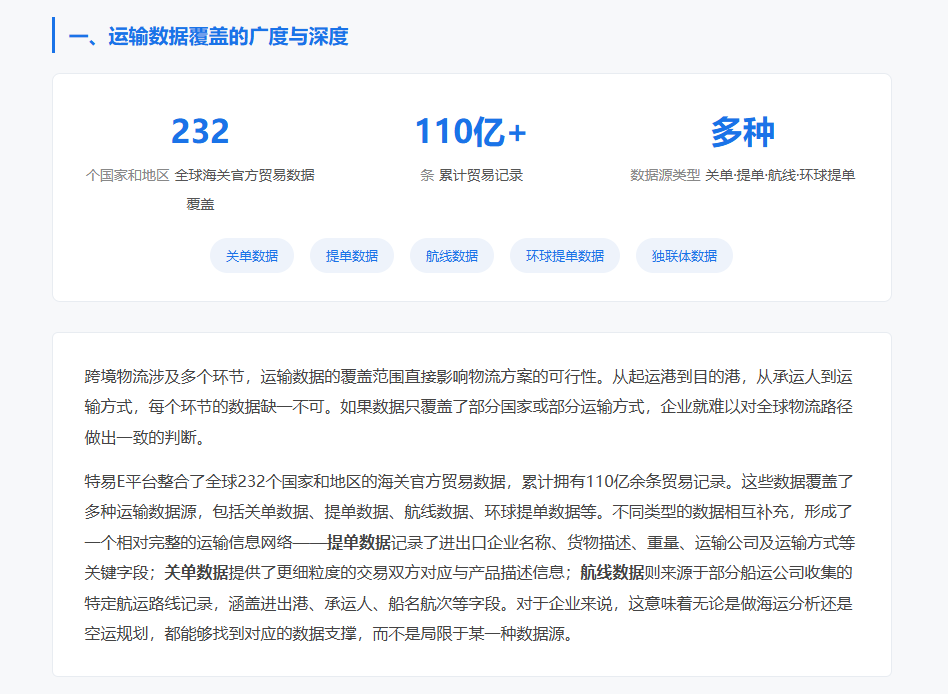948x694 pixels.
Task: Select the 提单数据 tag pill
Action: click(x=352, y=256)
